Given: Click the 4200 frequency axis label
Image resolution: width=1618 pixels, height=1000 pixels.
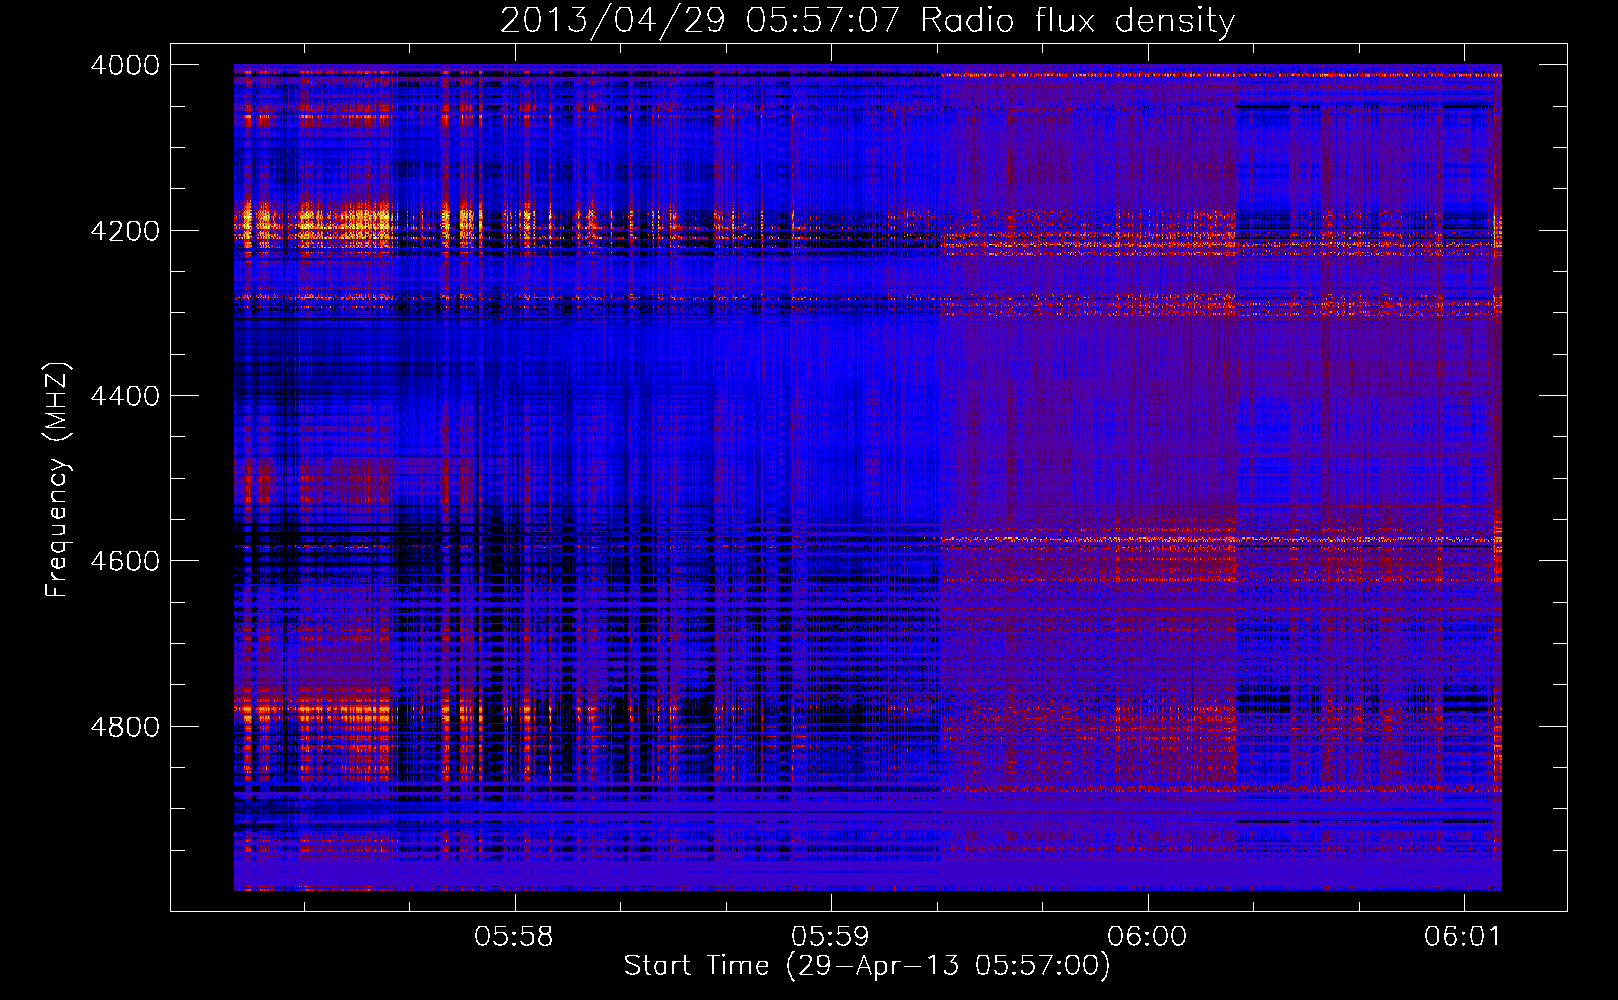Looking at the screenshot, I should click(125, 230).
